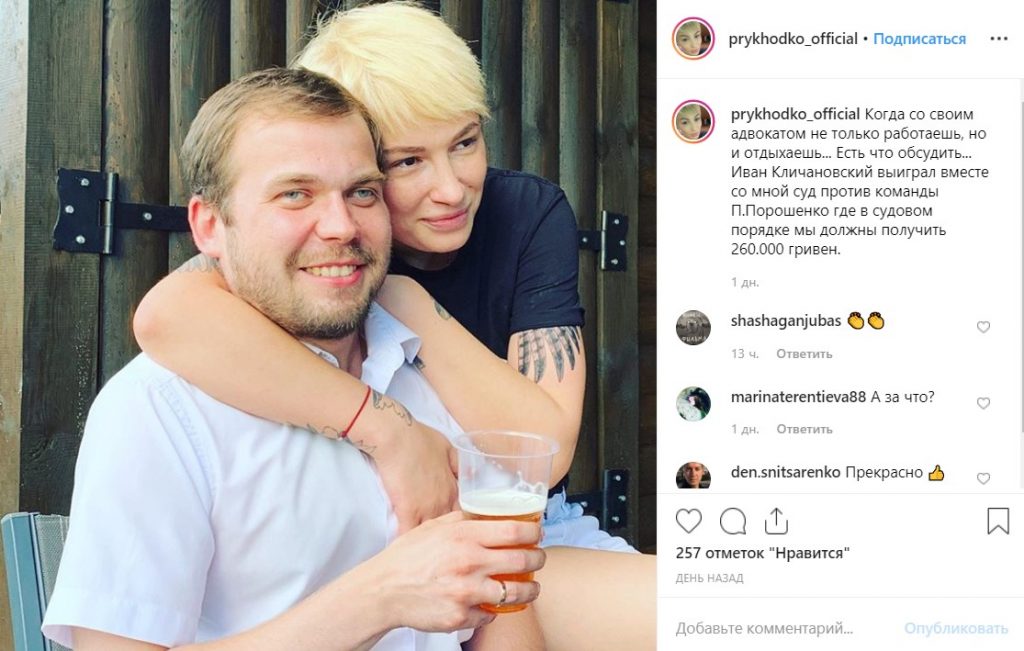Save the post with bookmark icon
This screenshot has width=1024, height=651.
[x=998, y=521]
